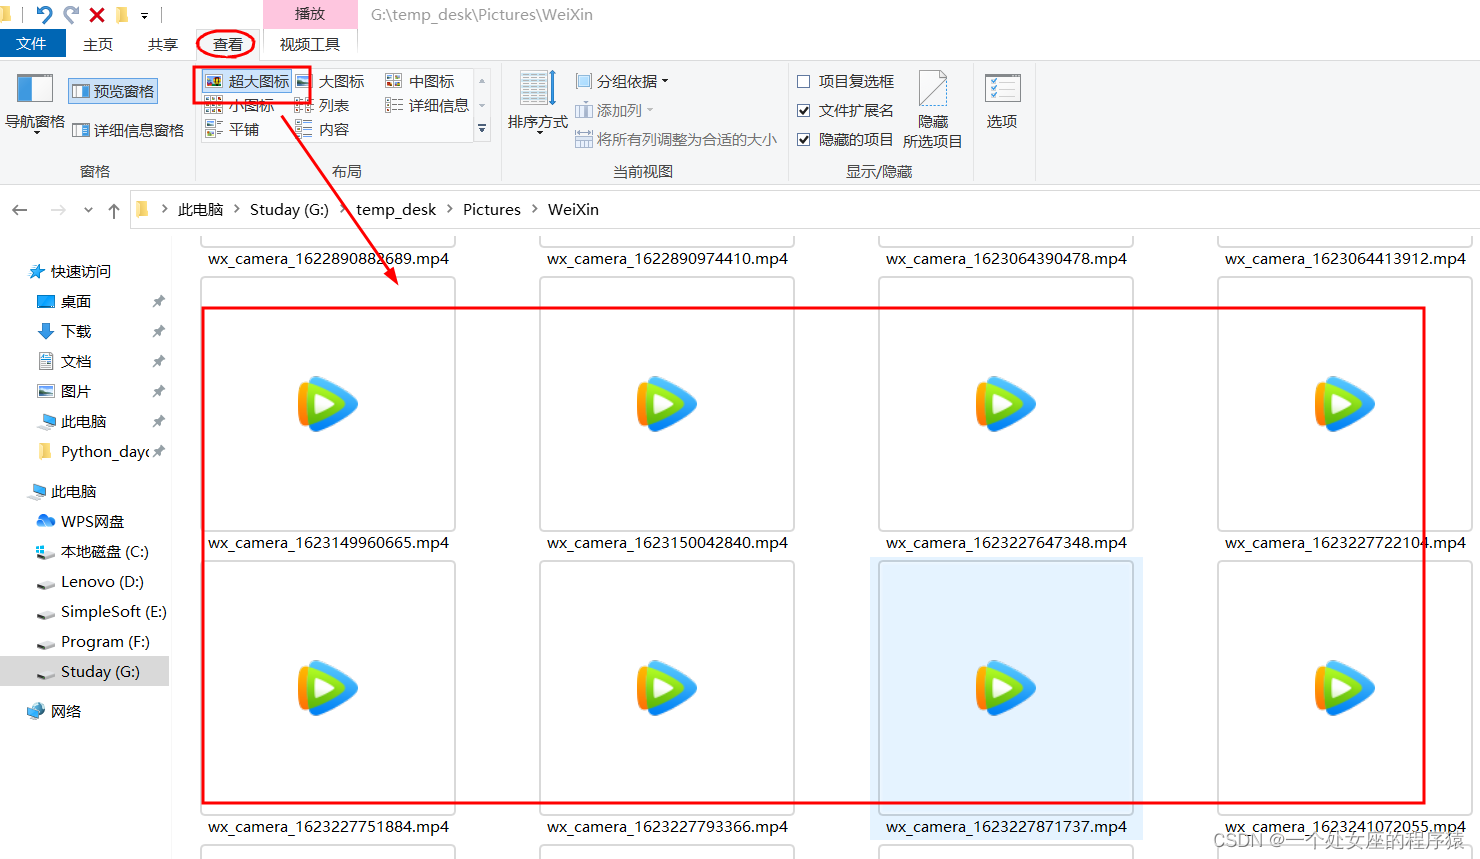The width and height of the screenshot is (1480, 859).
Task: Open the 分组依据 dropdown
Action: (x=622, y=81)
